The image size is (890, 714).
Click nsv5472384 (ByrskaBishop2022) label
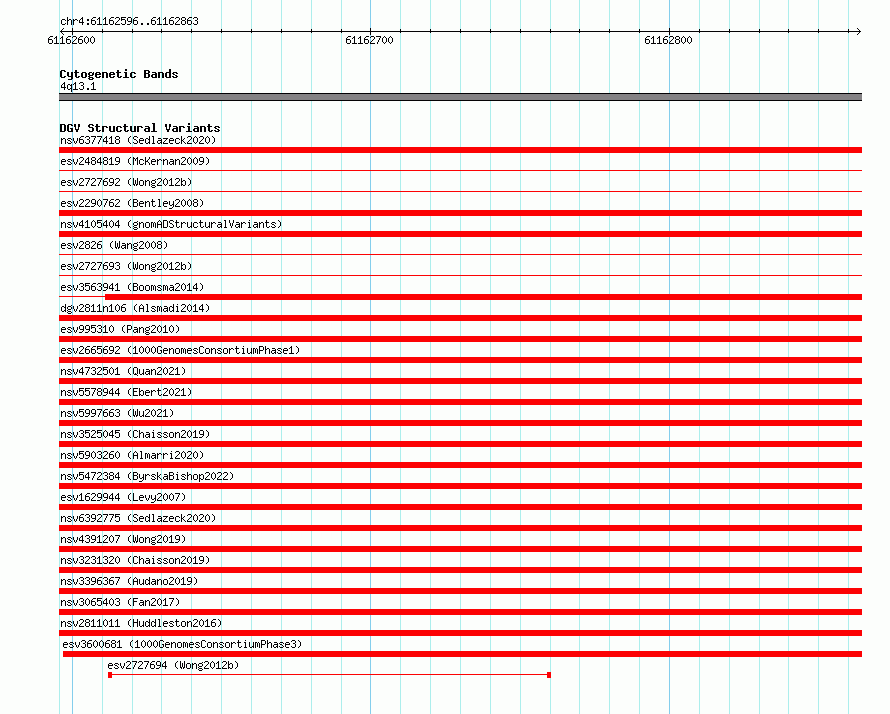point(147,476)
